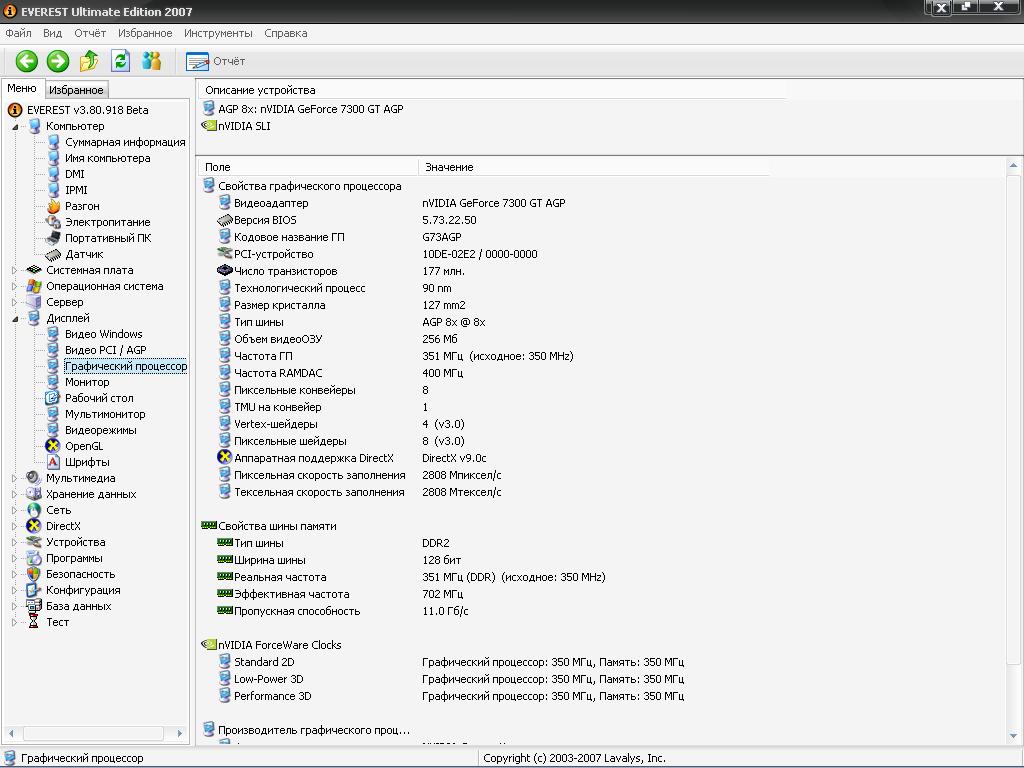Image resolution: width=1024 pixels, height=768 pixels.
Task: Expand the Сеть tree node
Action: tap(15, 511)
